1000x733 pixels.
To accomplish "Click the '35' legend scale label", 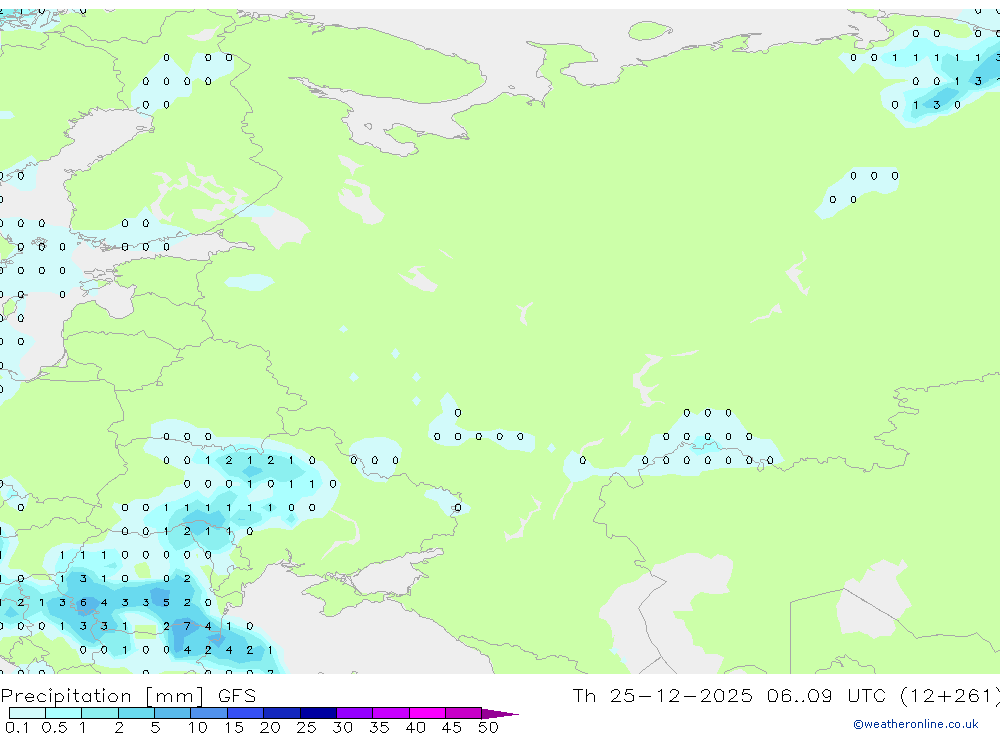I will click(x=379, y=727).
